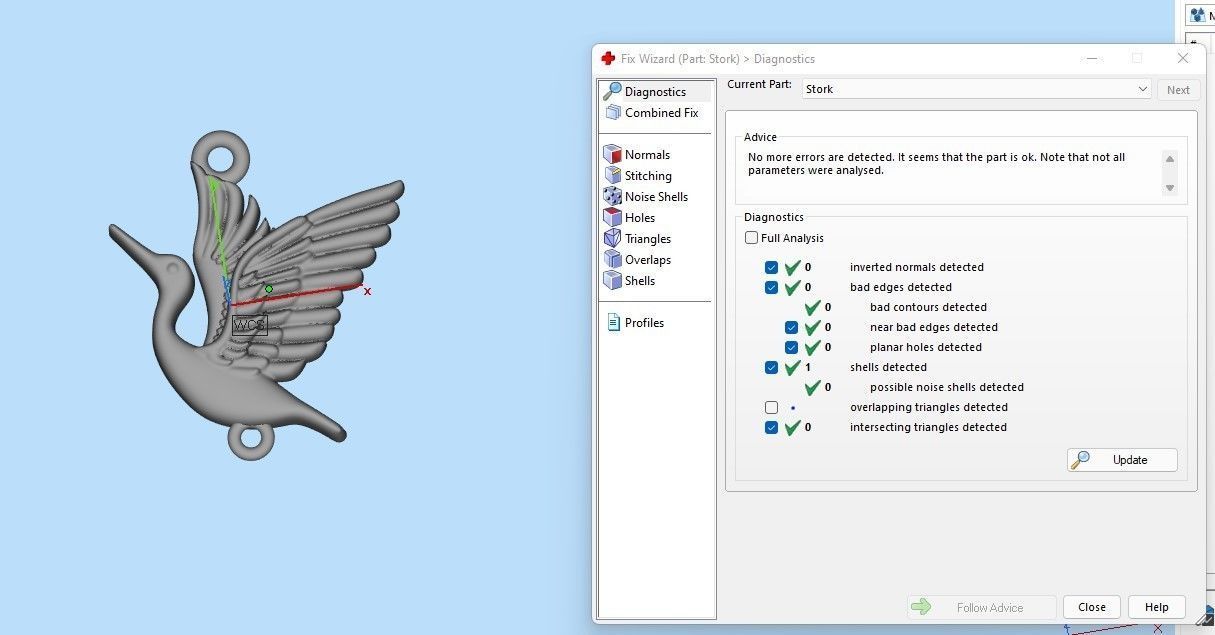Close the Fix Wizard with Close button
Viewport: 1215px width, 635px height.
click(x=1092, y=607)
